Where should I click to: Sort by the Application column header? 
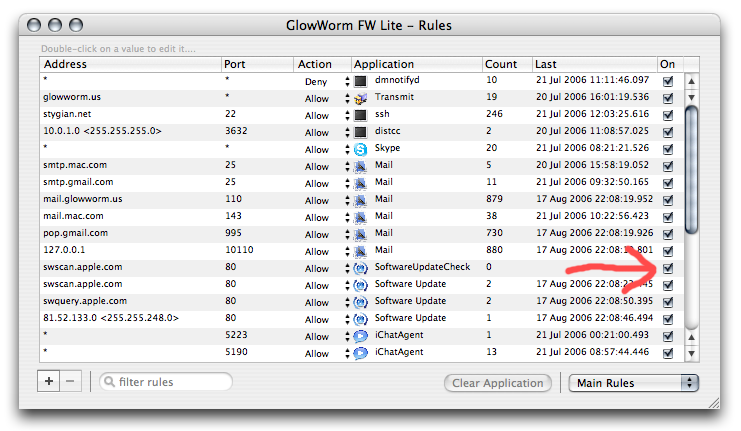pyautogui.click(x=417, y=64)
